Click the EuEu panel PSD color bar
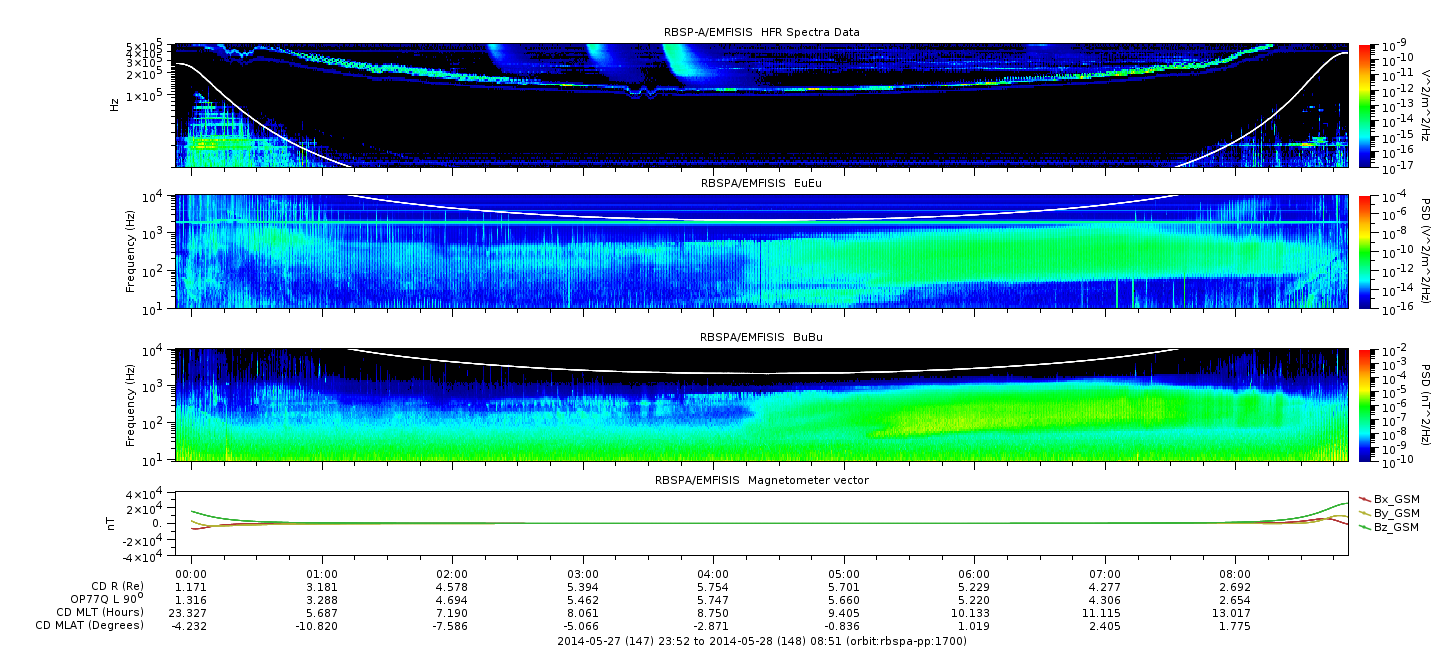Viewport: 1447px width, 658px height. pyautogui.click(x=1364, y=251)
